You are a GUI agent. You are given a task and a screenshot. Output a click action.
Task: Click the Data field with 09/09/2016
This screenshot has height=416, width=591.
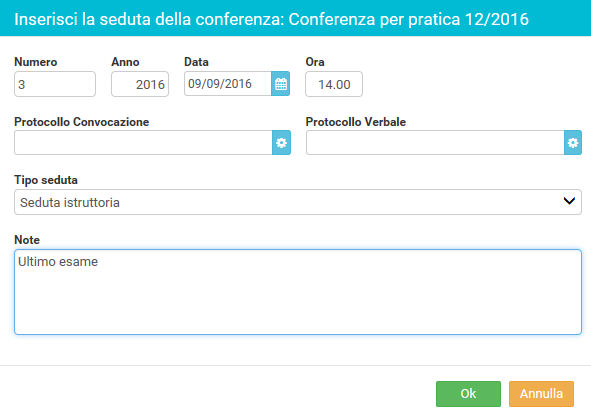(x=228, y=84)
